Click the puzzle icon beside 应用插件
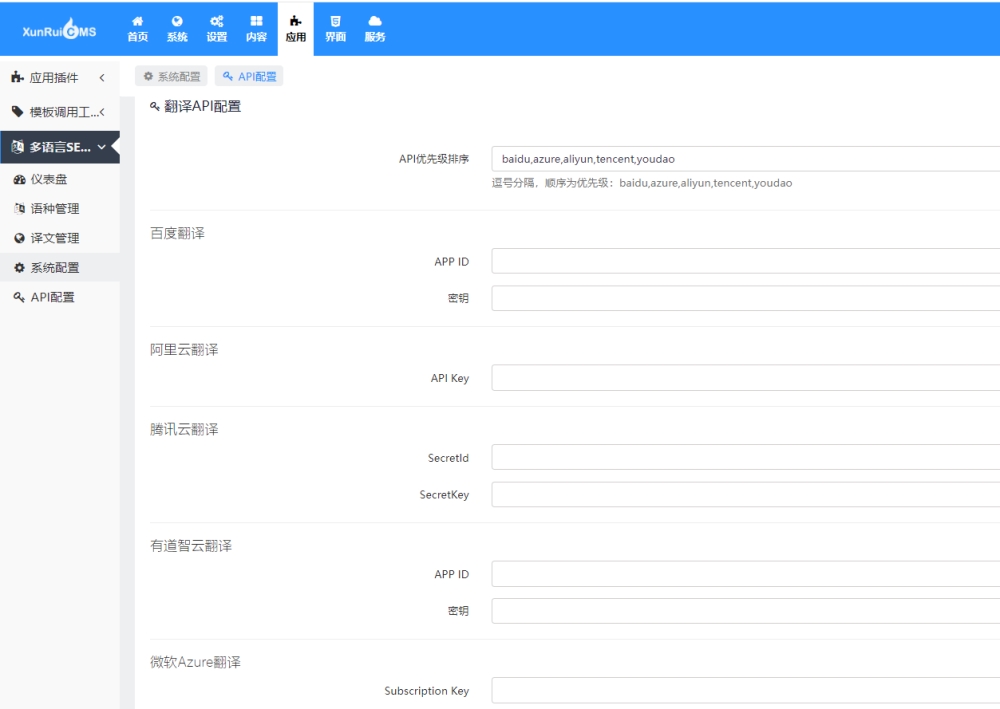1000x709 pixels. point(17,78)
